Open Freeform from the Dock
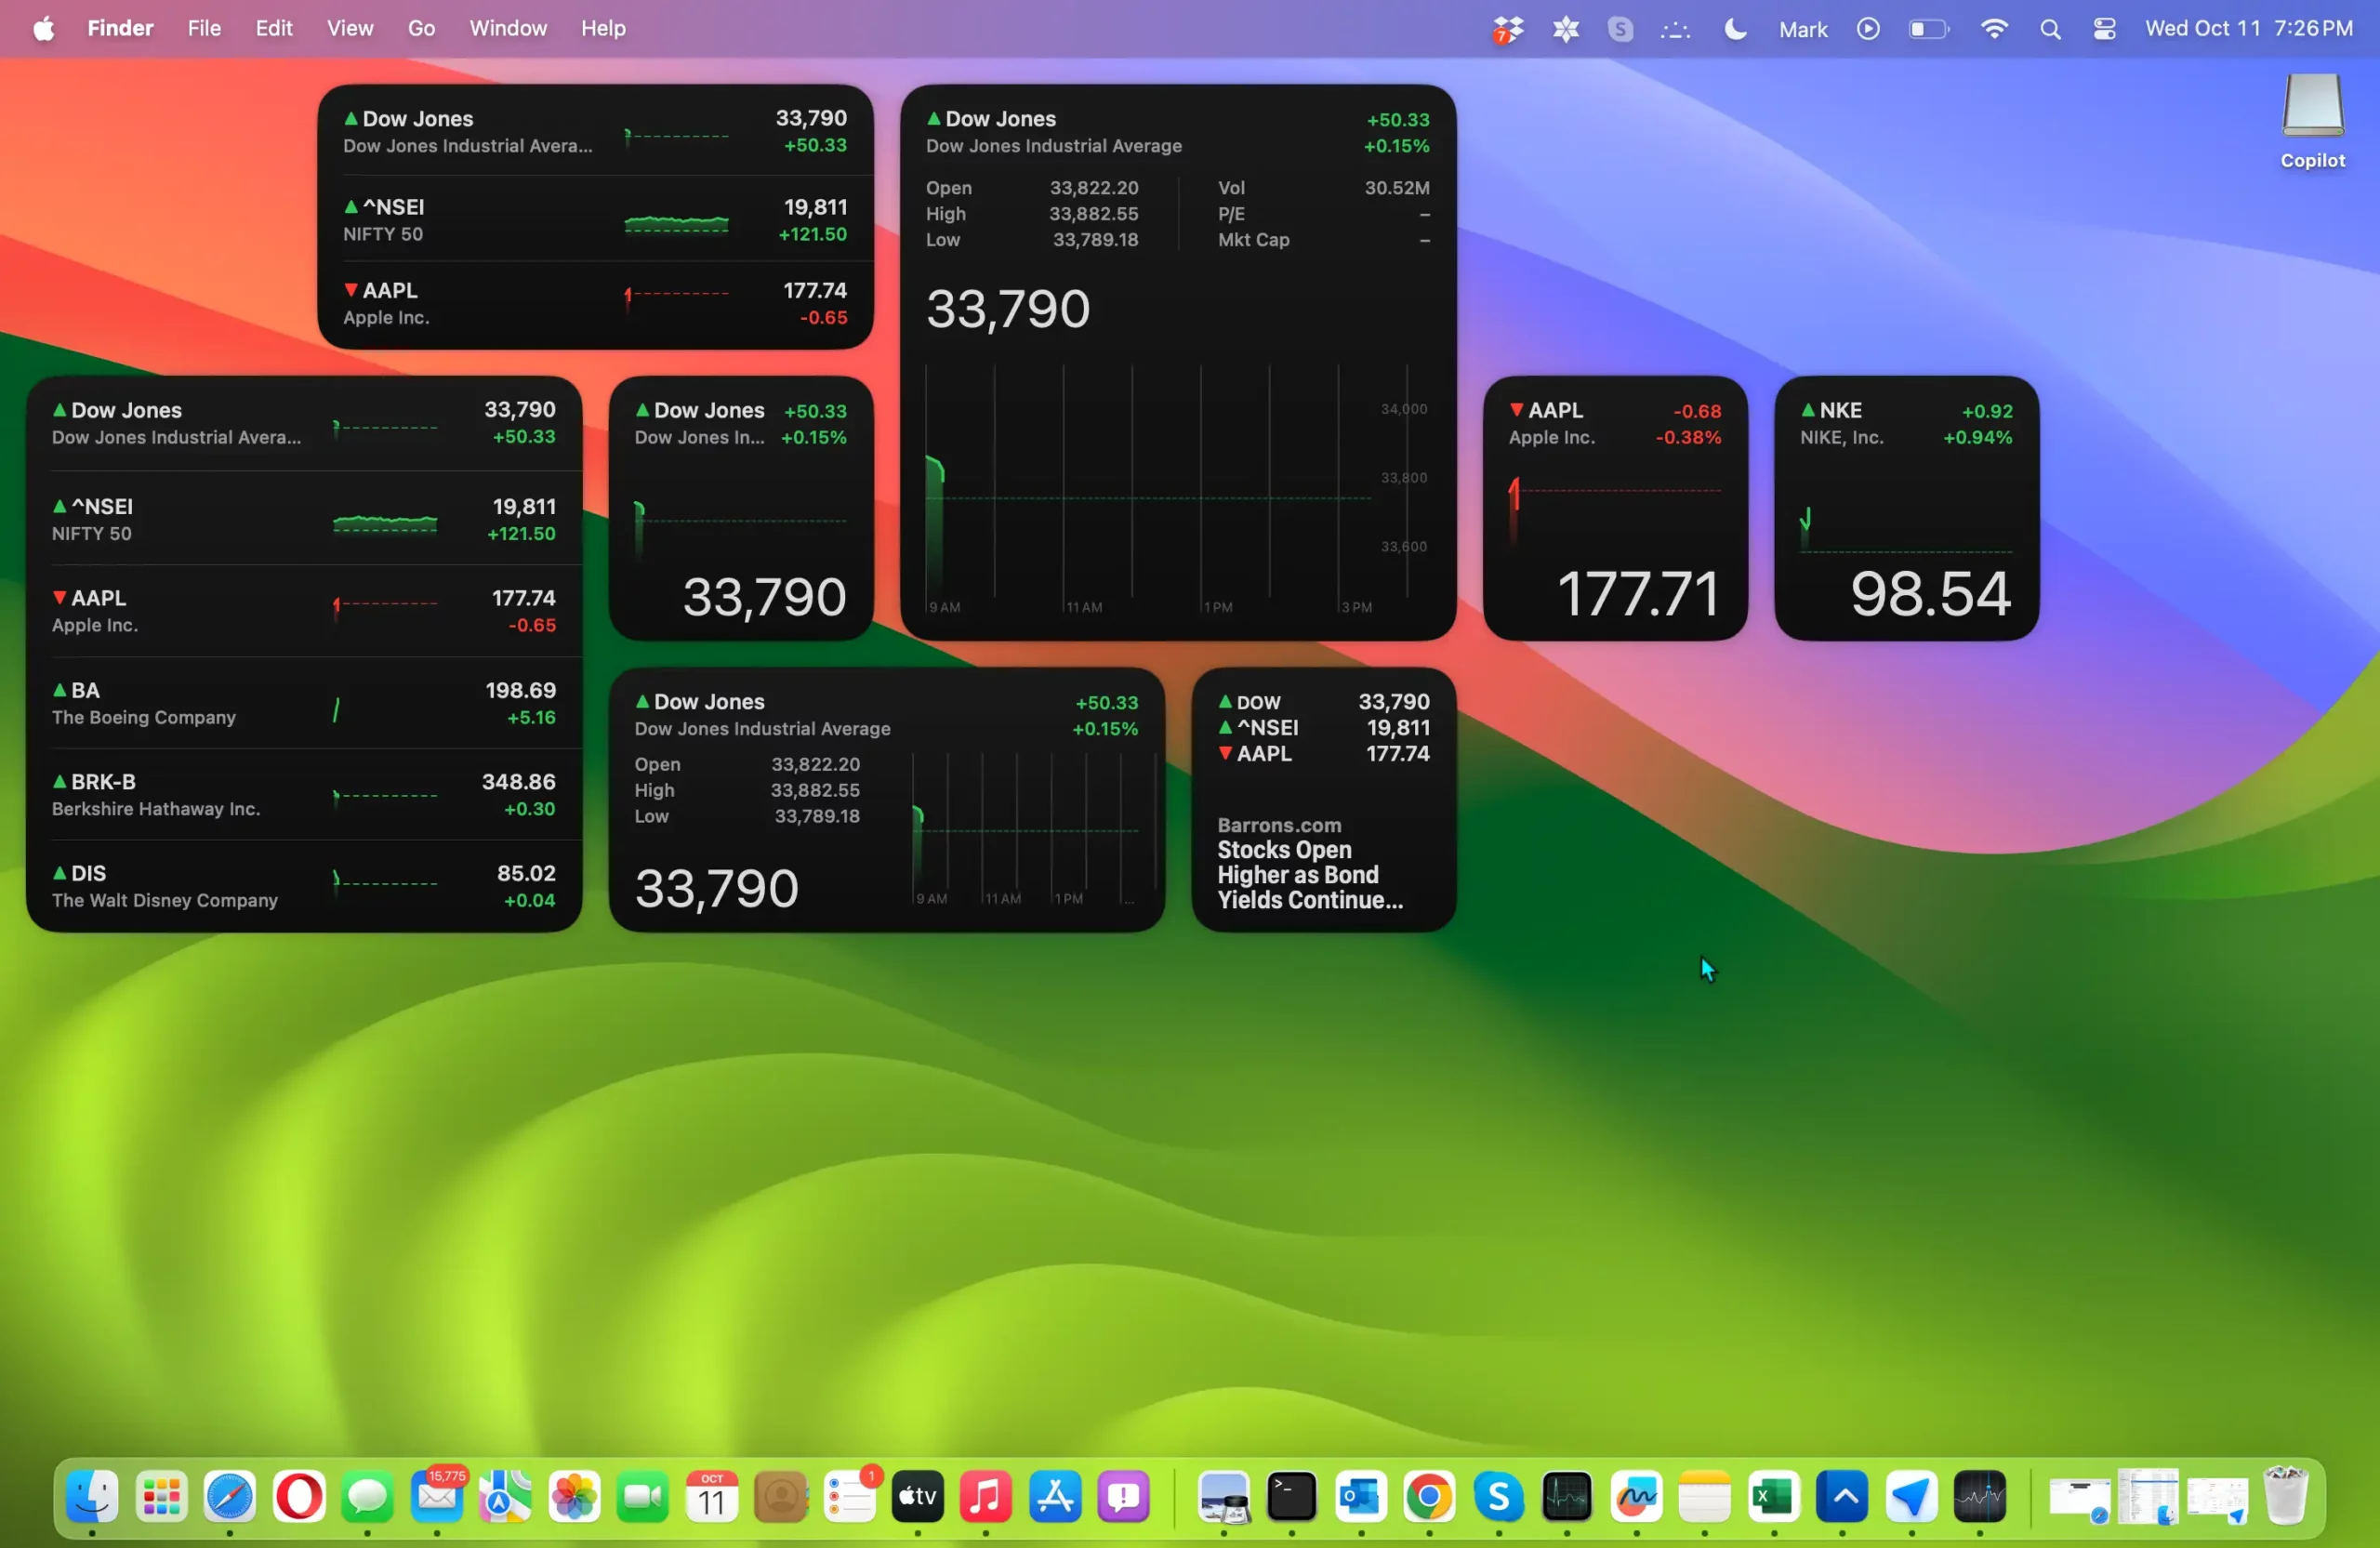 pyautogui.click(x=1636, y=1496)
